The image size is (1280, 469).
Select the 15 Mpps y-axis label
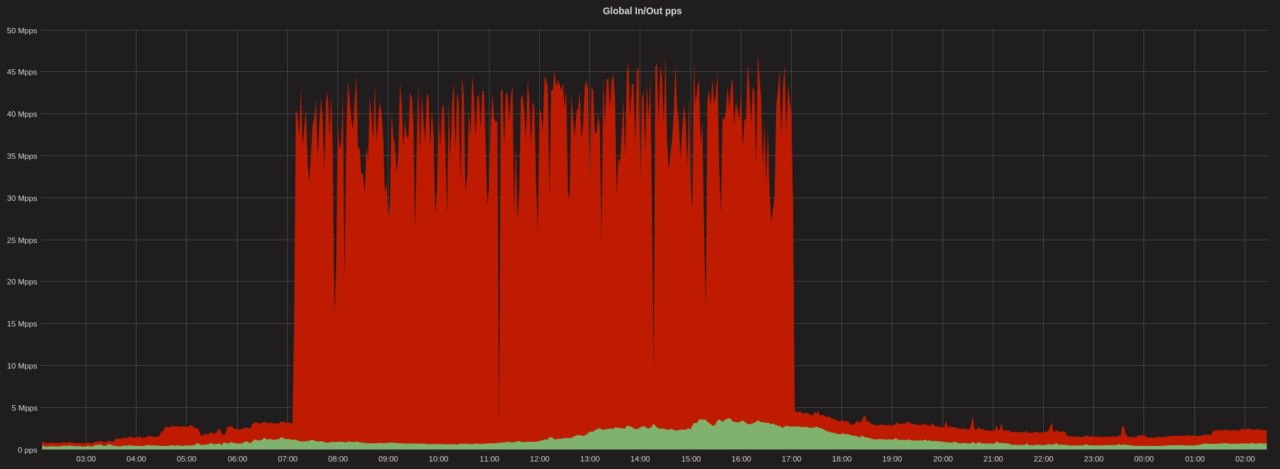(x=21, y=324)
